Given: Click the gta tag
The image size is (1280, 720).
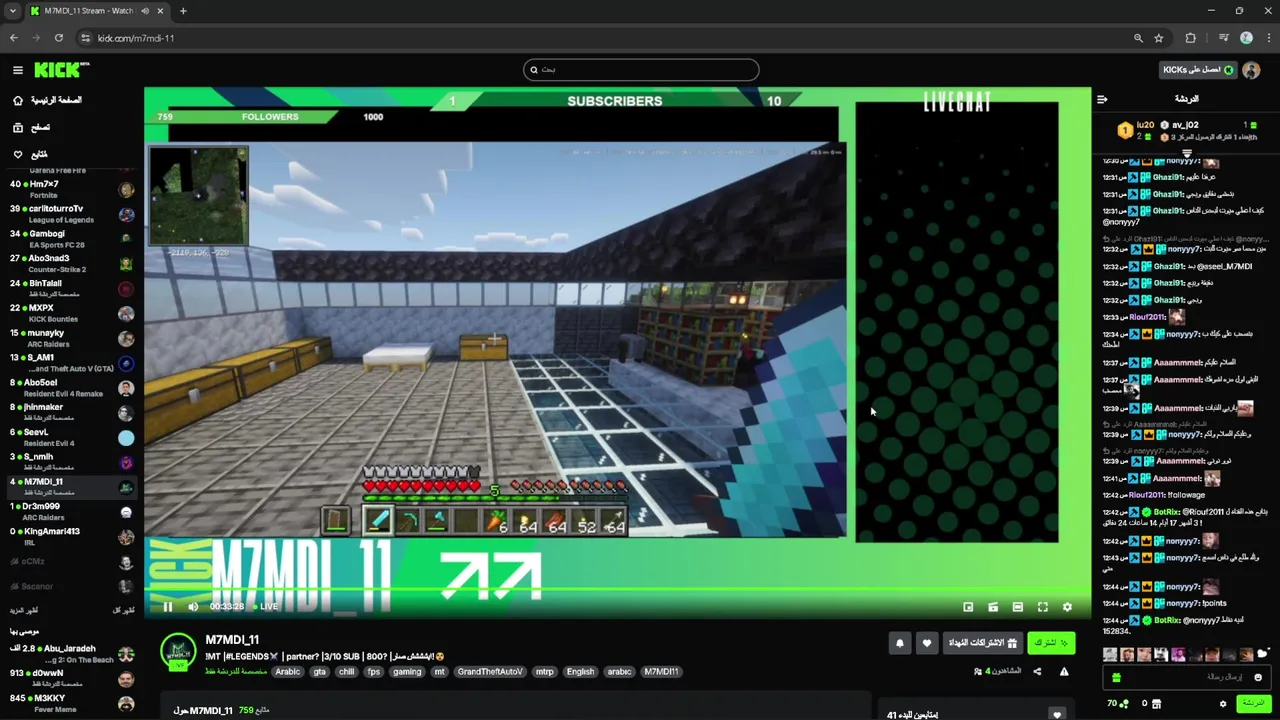Looking at the screenshot, I should [320, 672].
